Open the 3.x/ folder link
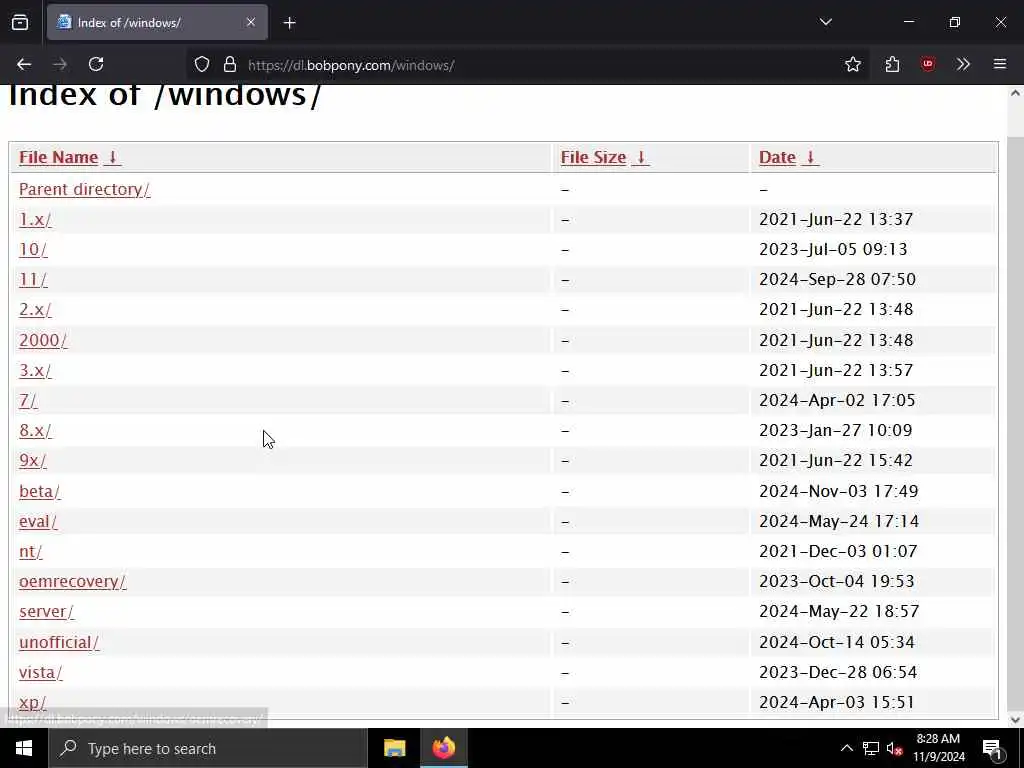Image resolution: width=1024 pixels, height=768 pixels. pos(35,370)
